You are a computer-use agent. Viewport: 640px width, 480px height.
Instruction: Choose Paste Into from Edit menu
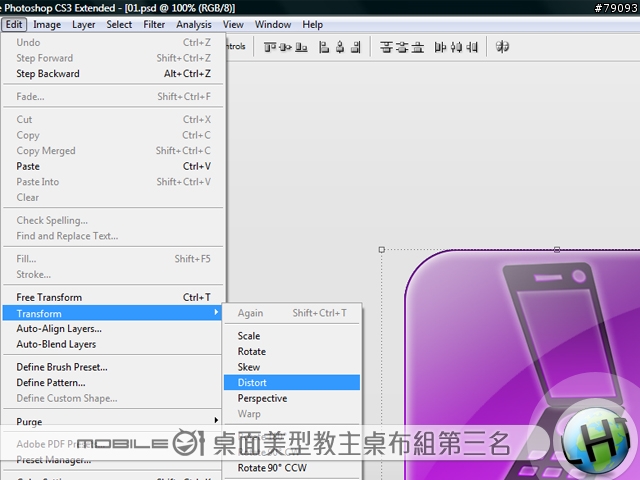point(113,182)
